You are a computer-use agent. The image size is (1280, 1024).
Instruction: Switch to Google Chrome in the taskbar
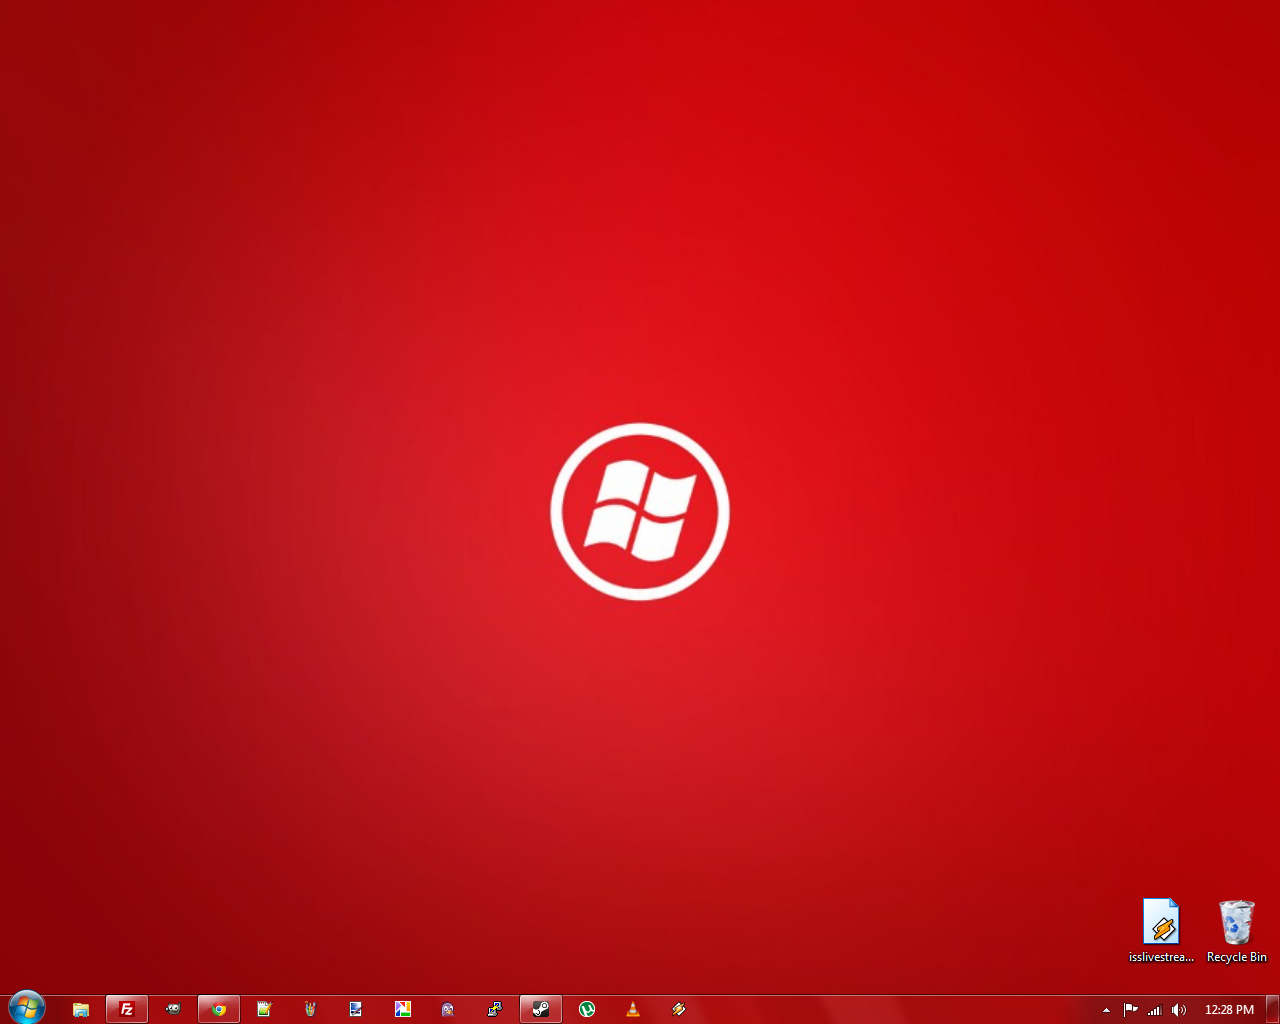coord(219,1009)
